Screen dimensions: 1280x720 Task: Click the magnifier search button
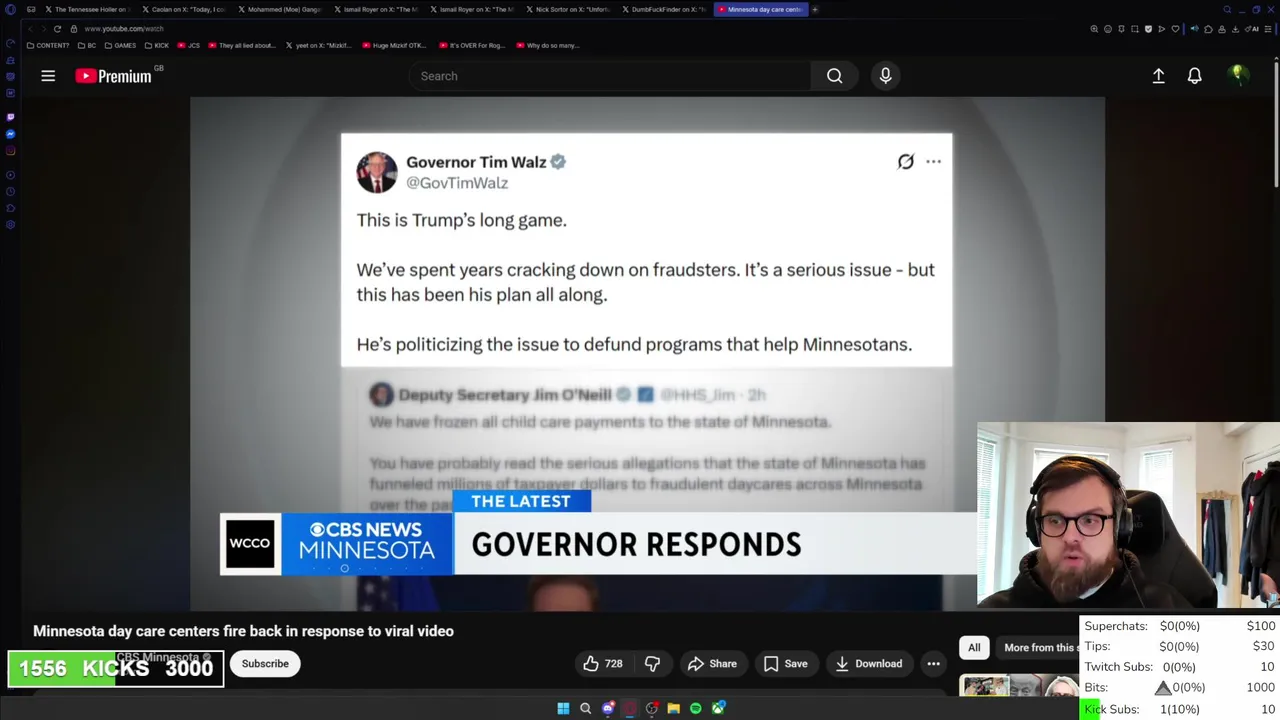834,76
